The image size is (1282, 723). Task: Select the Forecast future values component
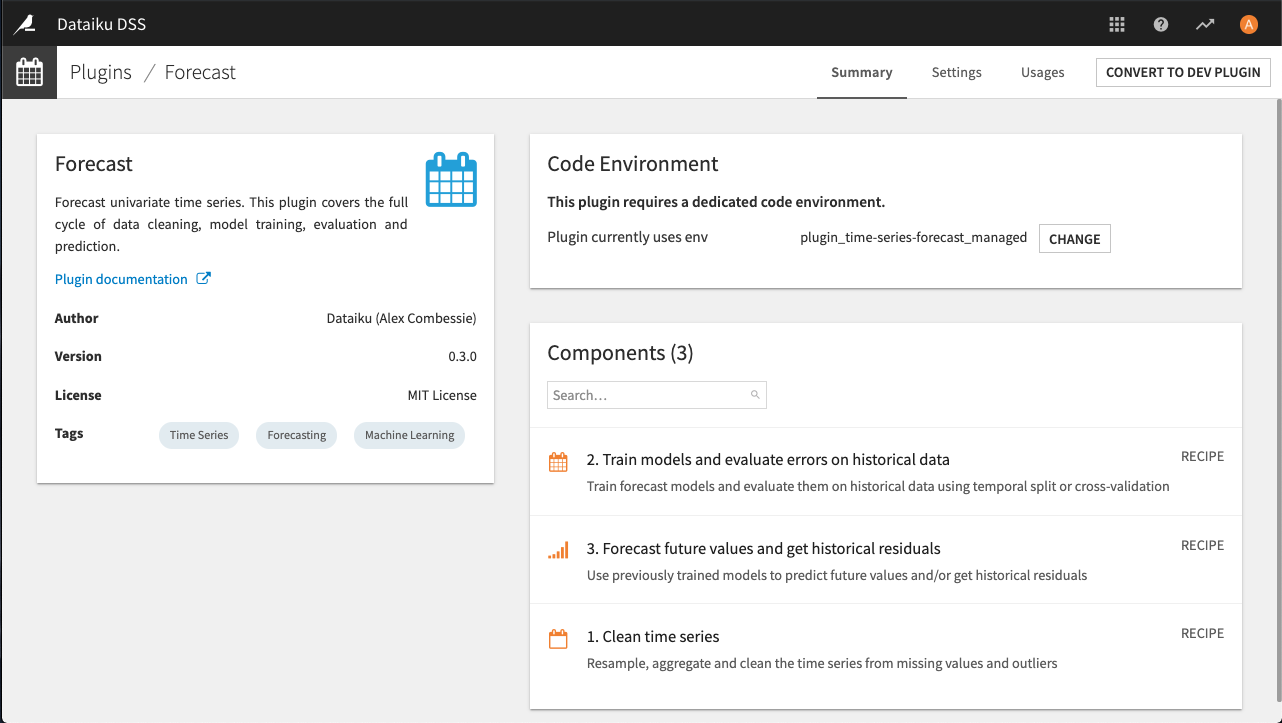tap(886, 560)
